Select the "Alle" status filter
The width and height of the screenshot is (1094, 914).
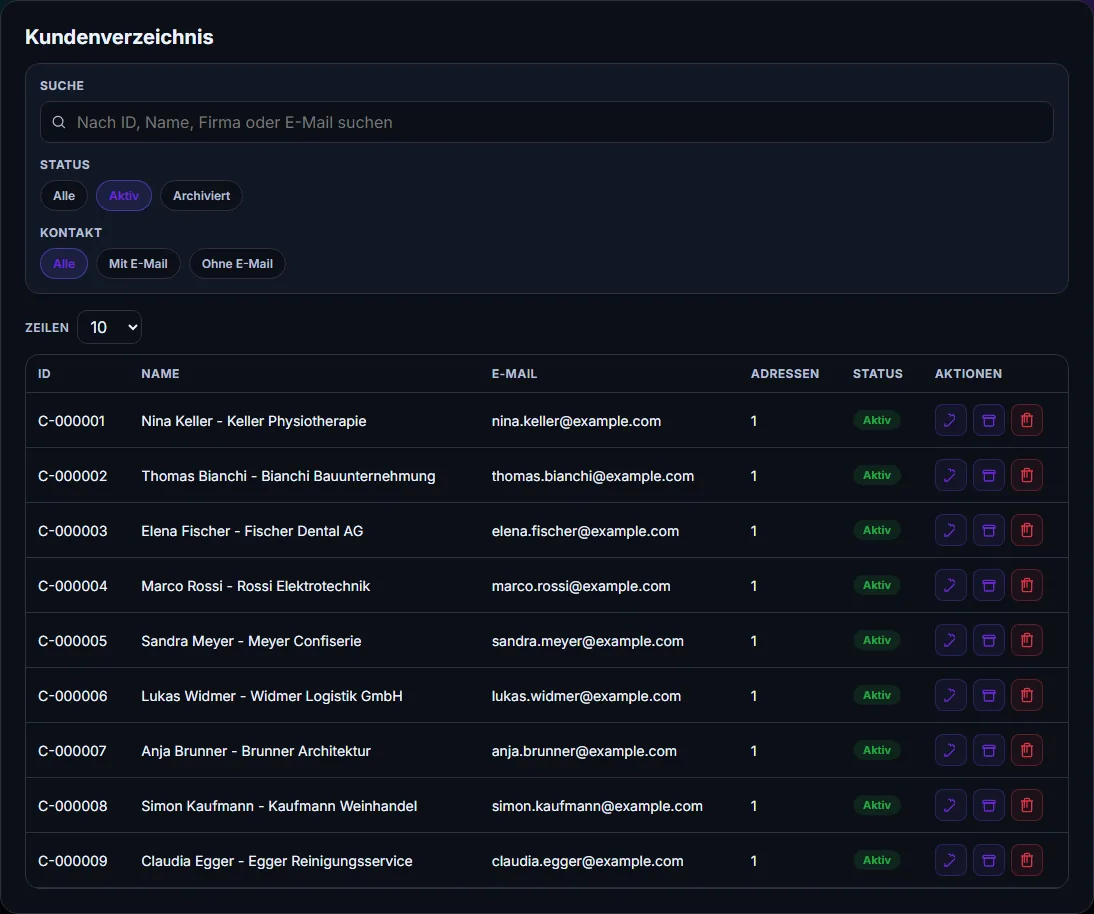point(63,196)
